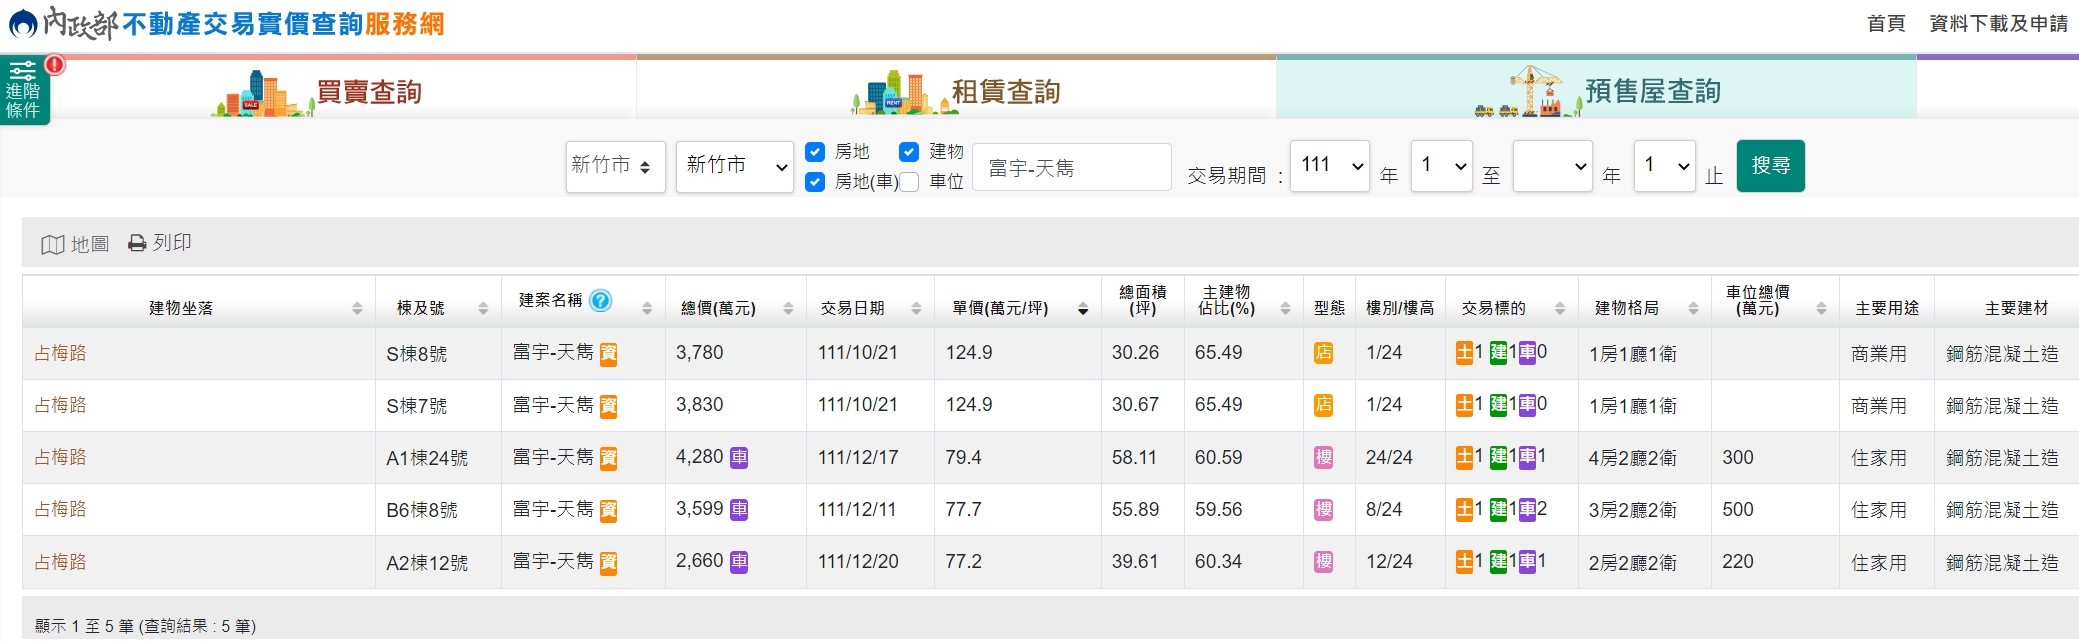Click 預售 badge in A2棟12號 row

click(x=608, y=563)
